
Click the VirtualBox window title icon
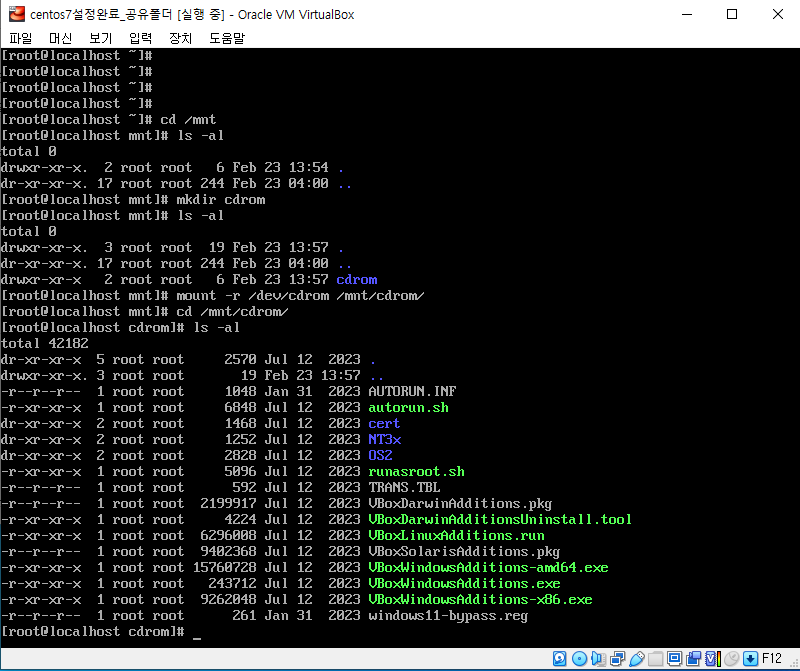16,14
